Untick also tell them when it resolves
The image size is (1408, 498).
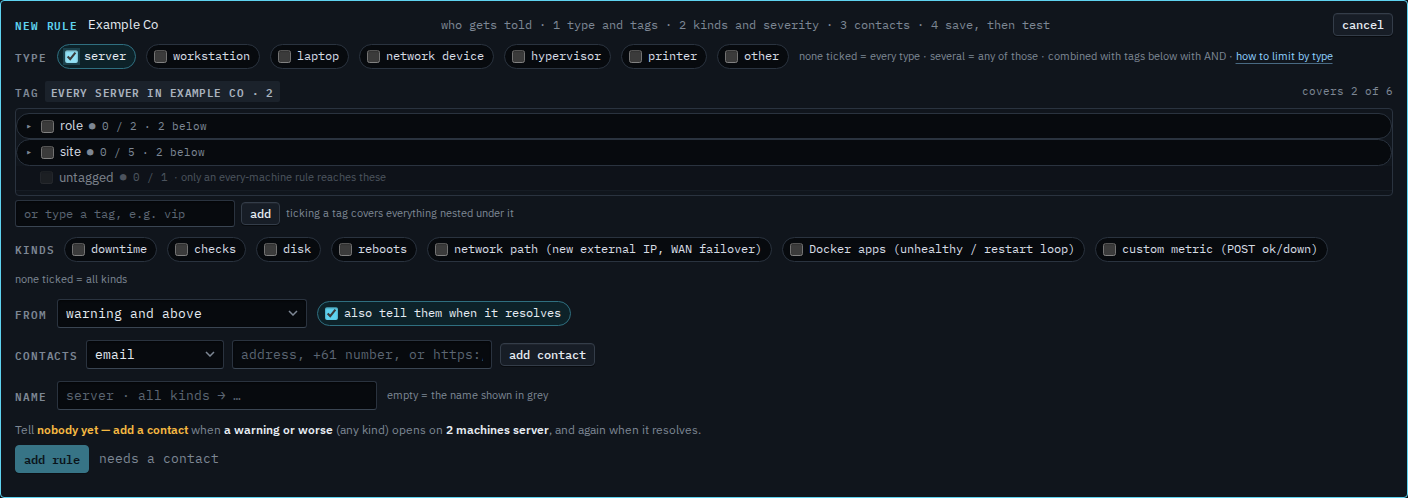point(331,313)
